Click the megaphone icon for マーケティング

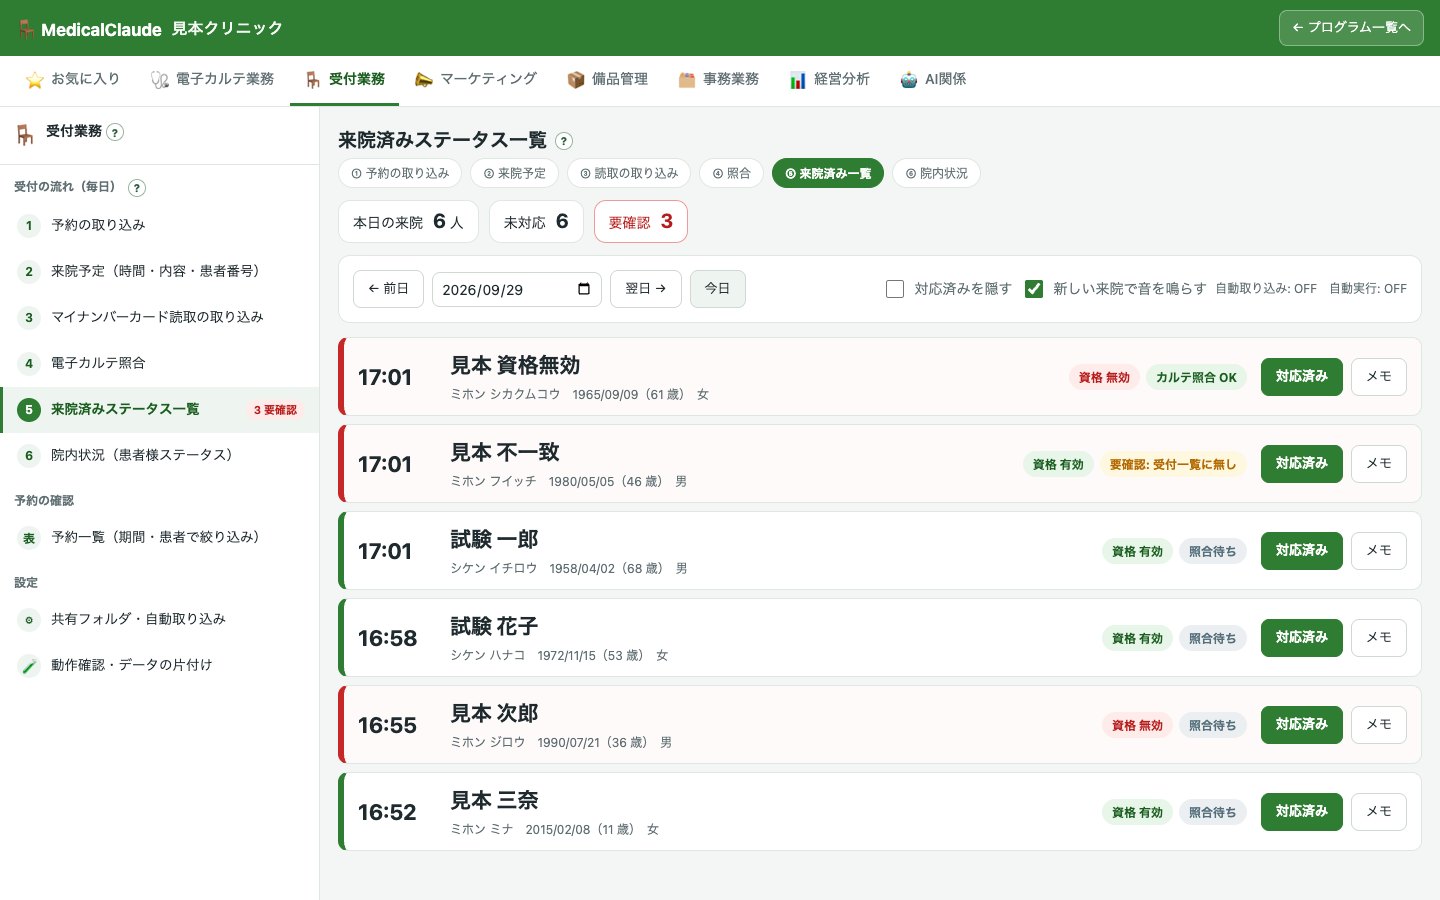tap(423, 80)
